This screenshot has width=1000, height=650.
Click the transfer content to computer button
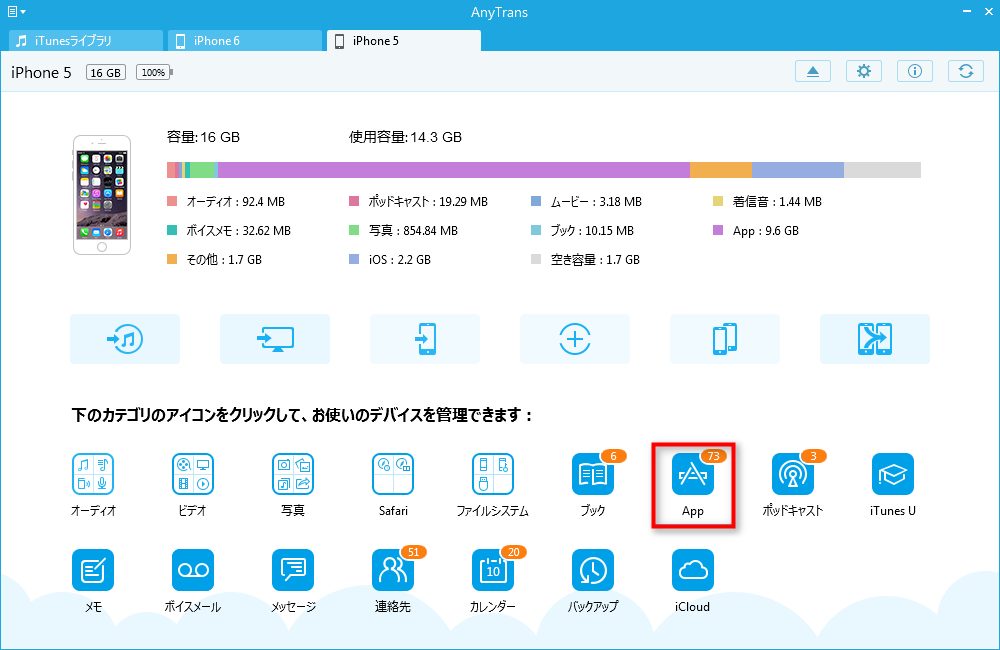[x=275, y=339]
